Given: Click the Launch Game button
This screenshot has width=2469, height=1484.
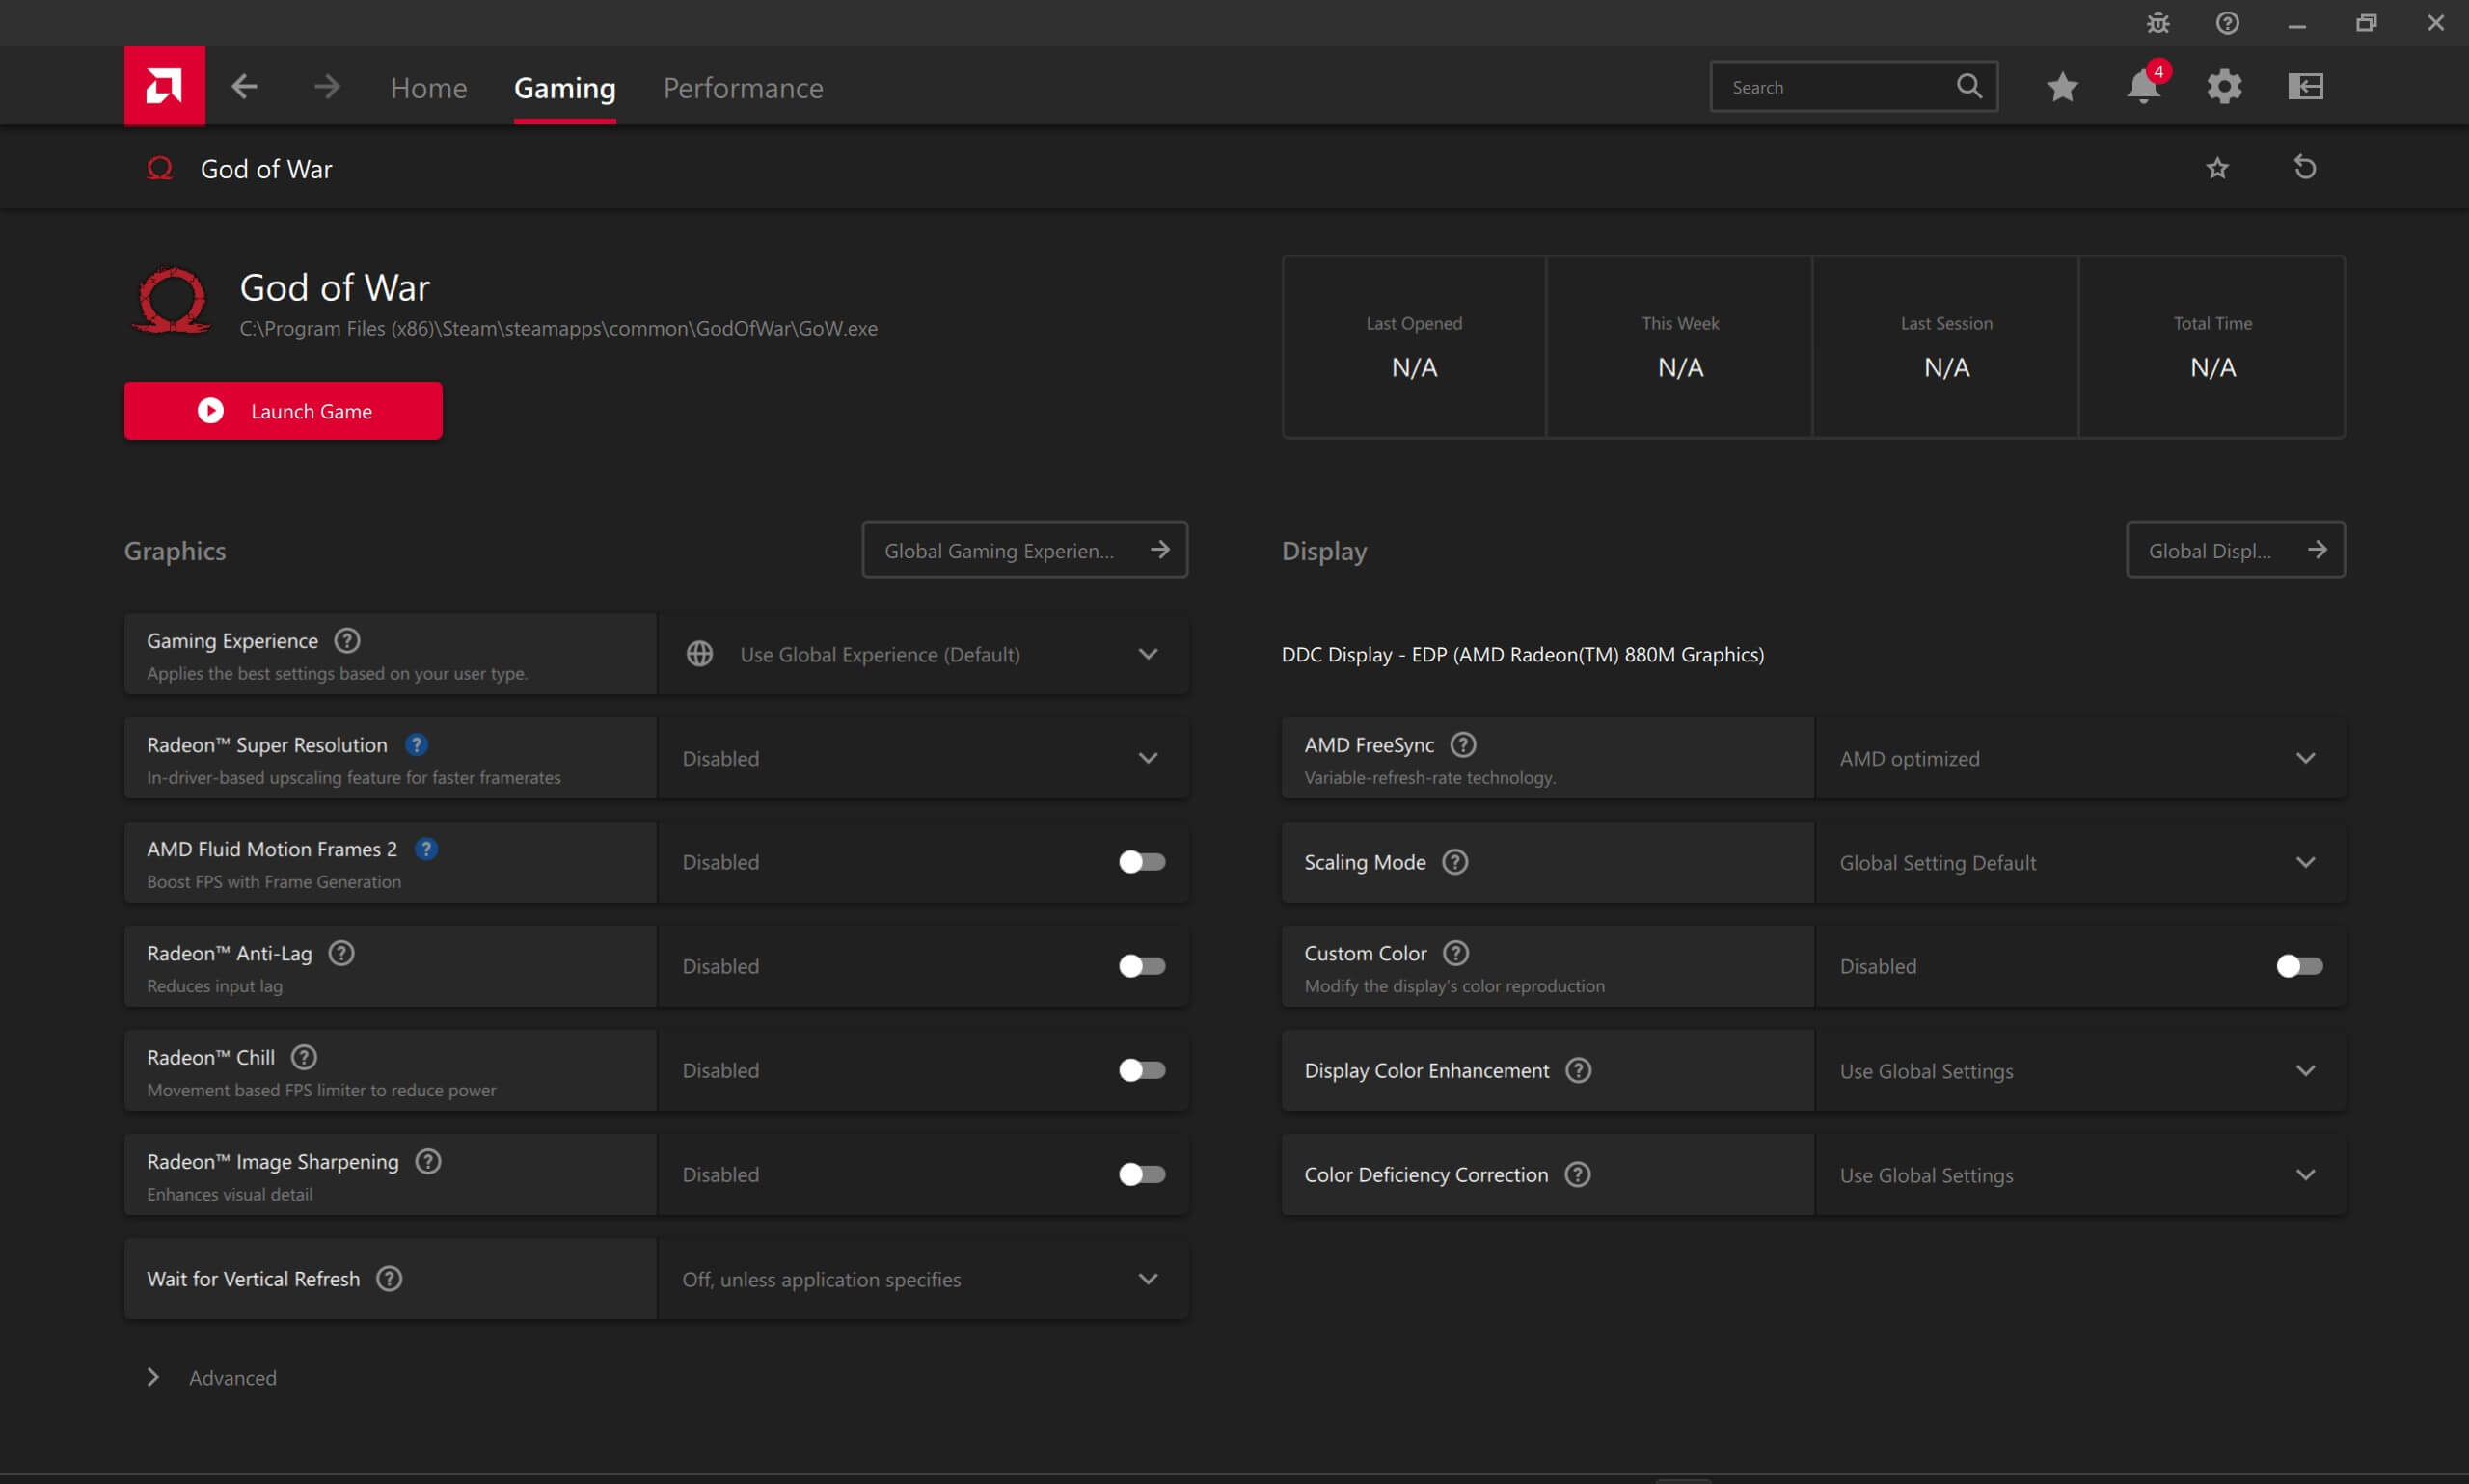Looking at the screenshot, I should pyautogui.click(x=283, y=410).
